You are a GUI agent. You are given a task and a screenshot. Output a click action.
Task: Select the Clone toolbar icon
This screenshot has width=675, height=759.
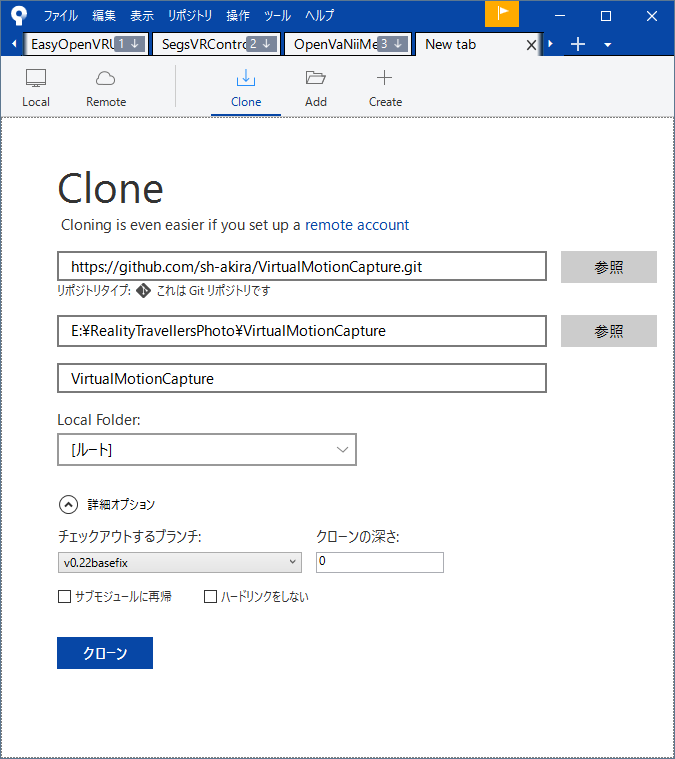point(246,88)
